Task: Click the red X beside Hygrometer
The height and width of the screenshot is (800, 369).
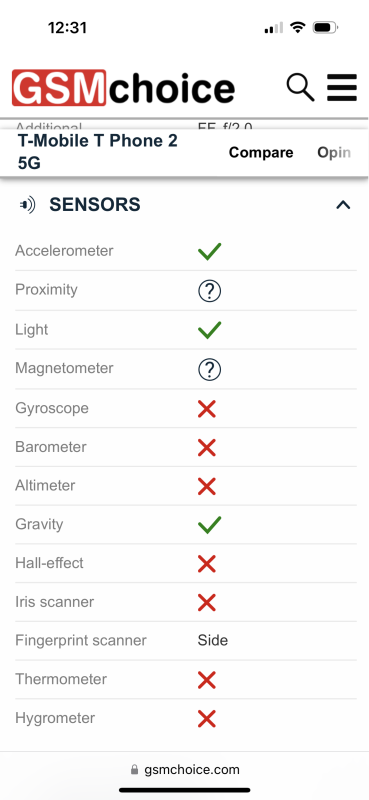Action: (x=207, y=719)
